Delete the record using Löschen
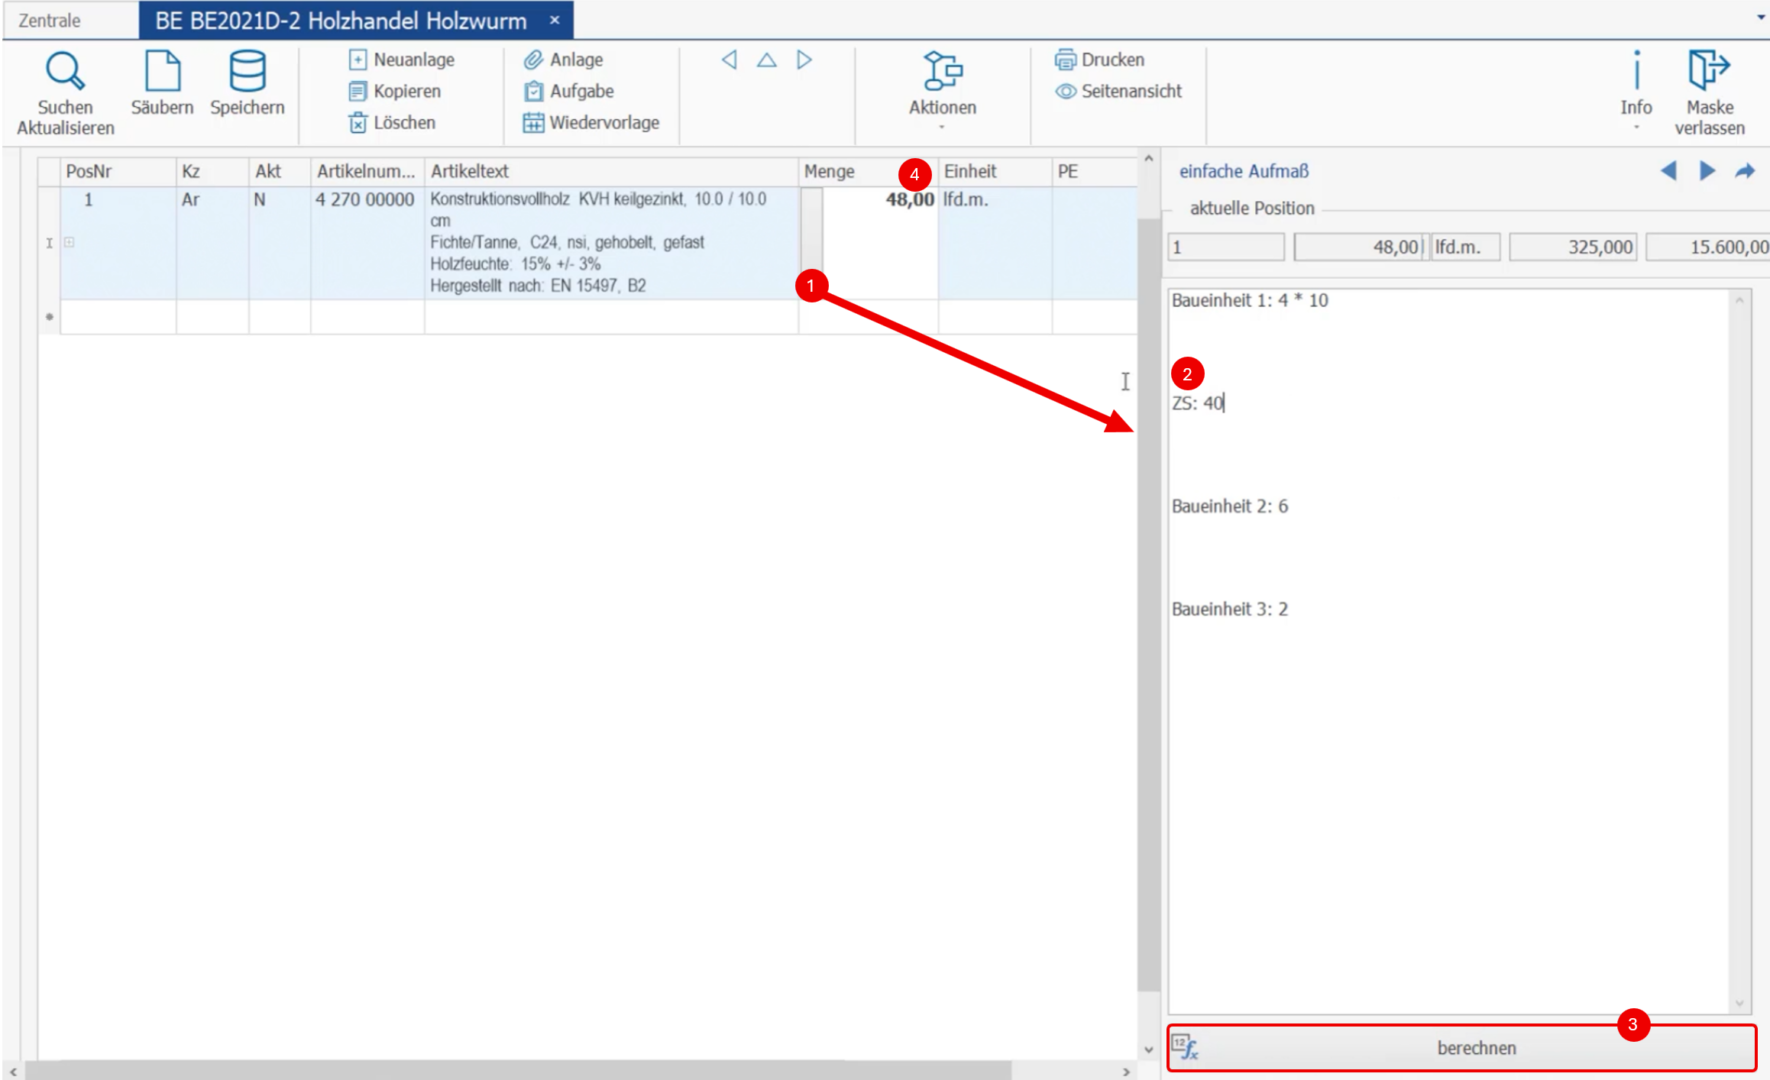The image size is (1770, 1080). (x=391, y=123)
